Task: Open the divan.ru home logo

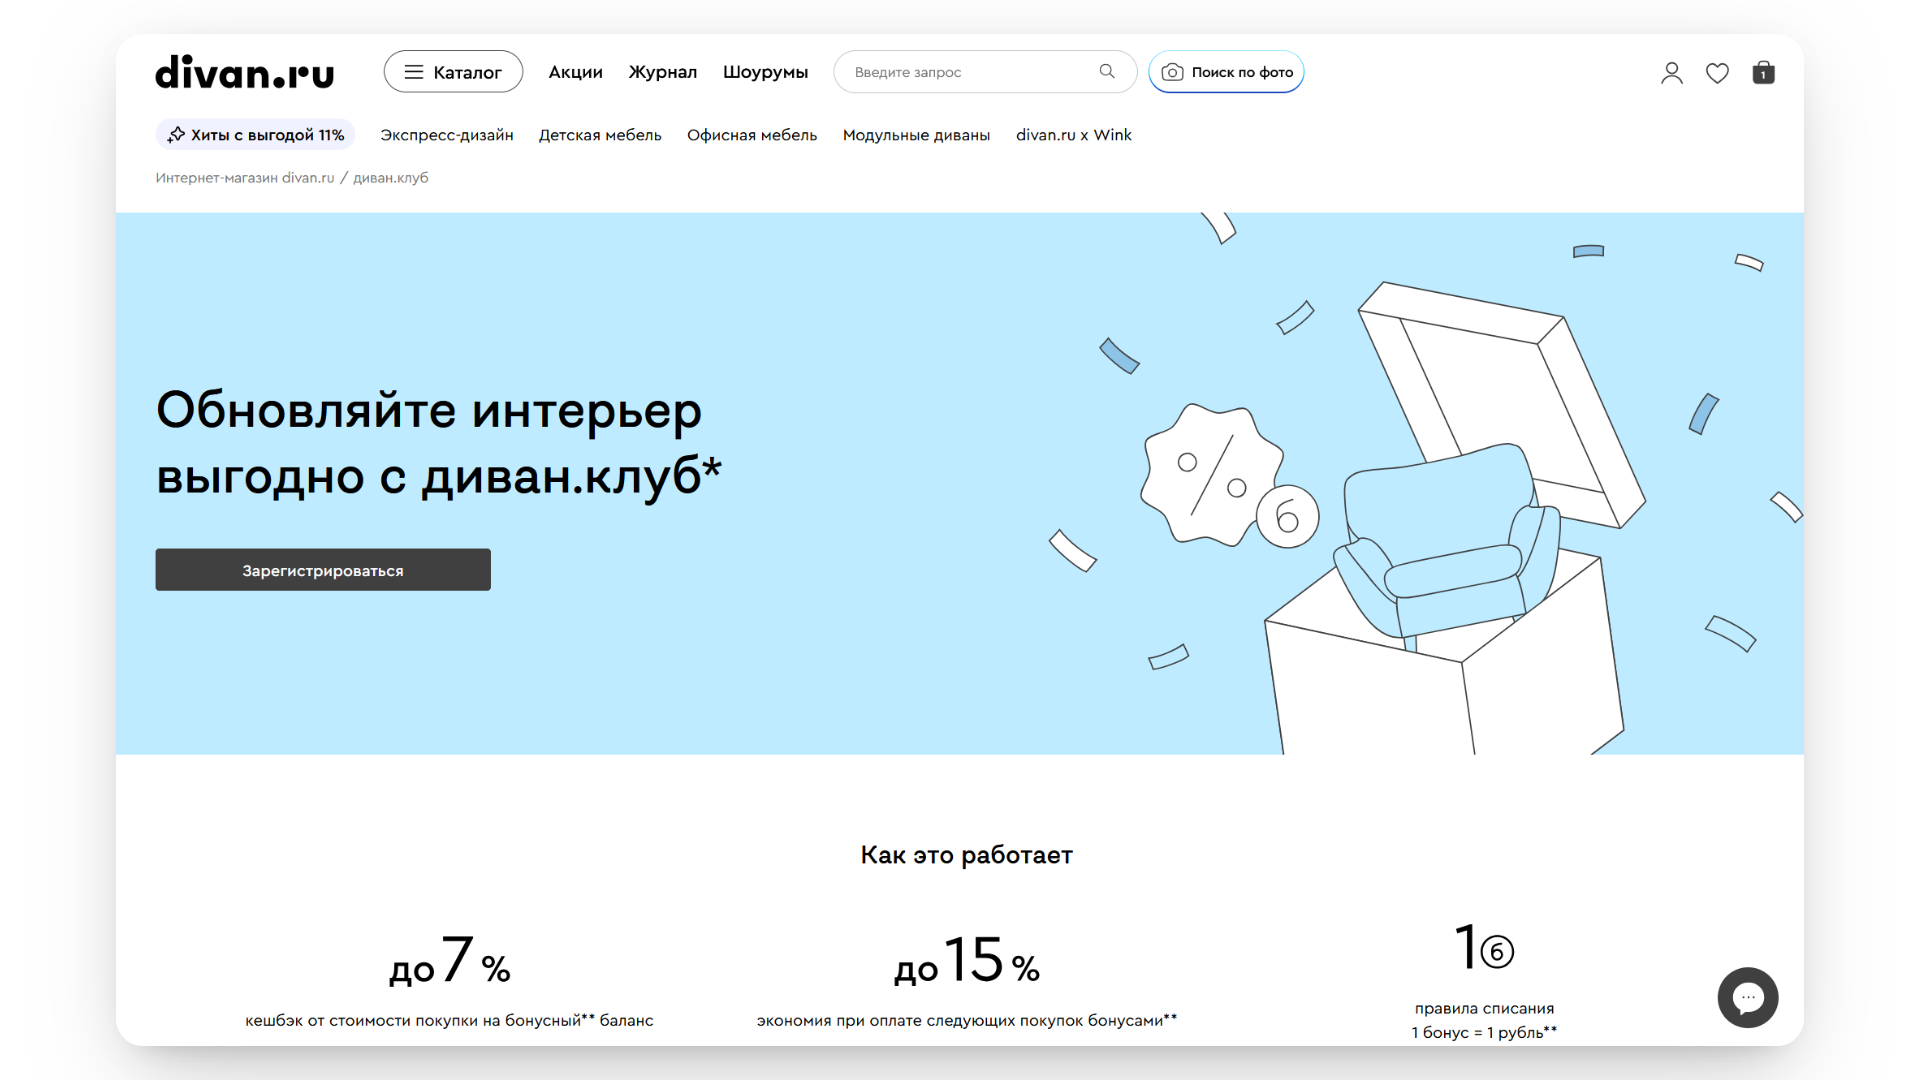Action: point(245,72)
